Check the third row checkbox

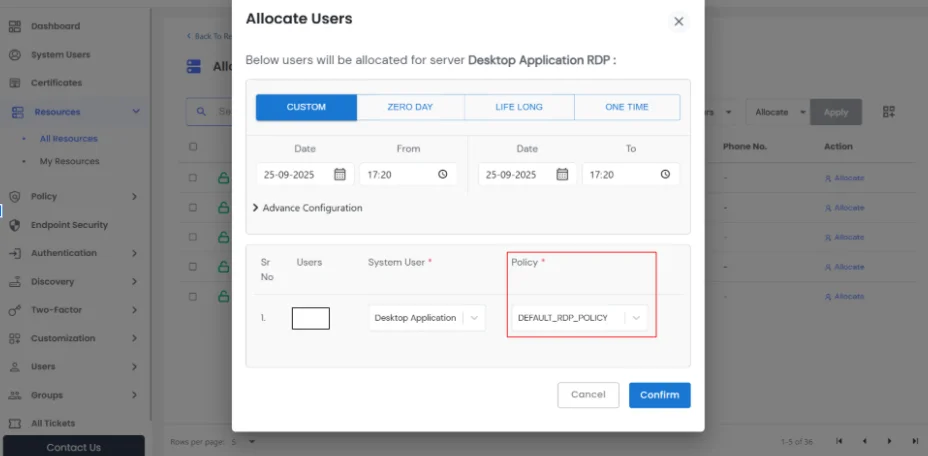(193, 237)
